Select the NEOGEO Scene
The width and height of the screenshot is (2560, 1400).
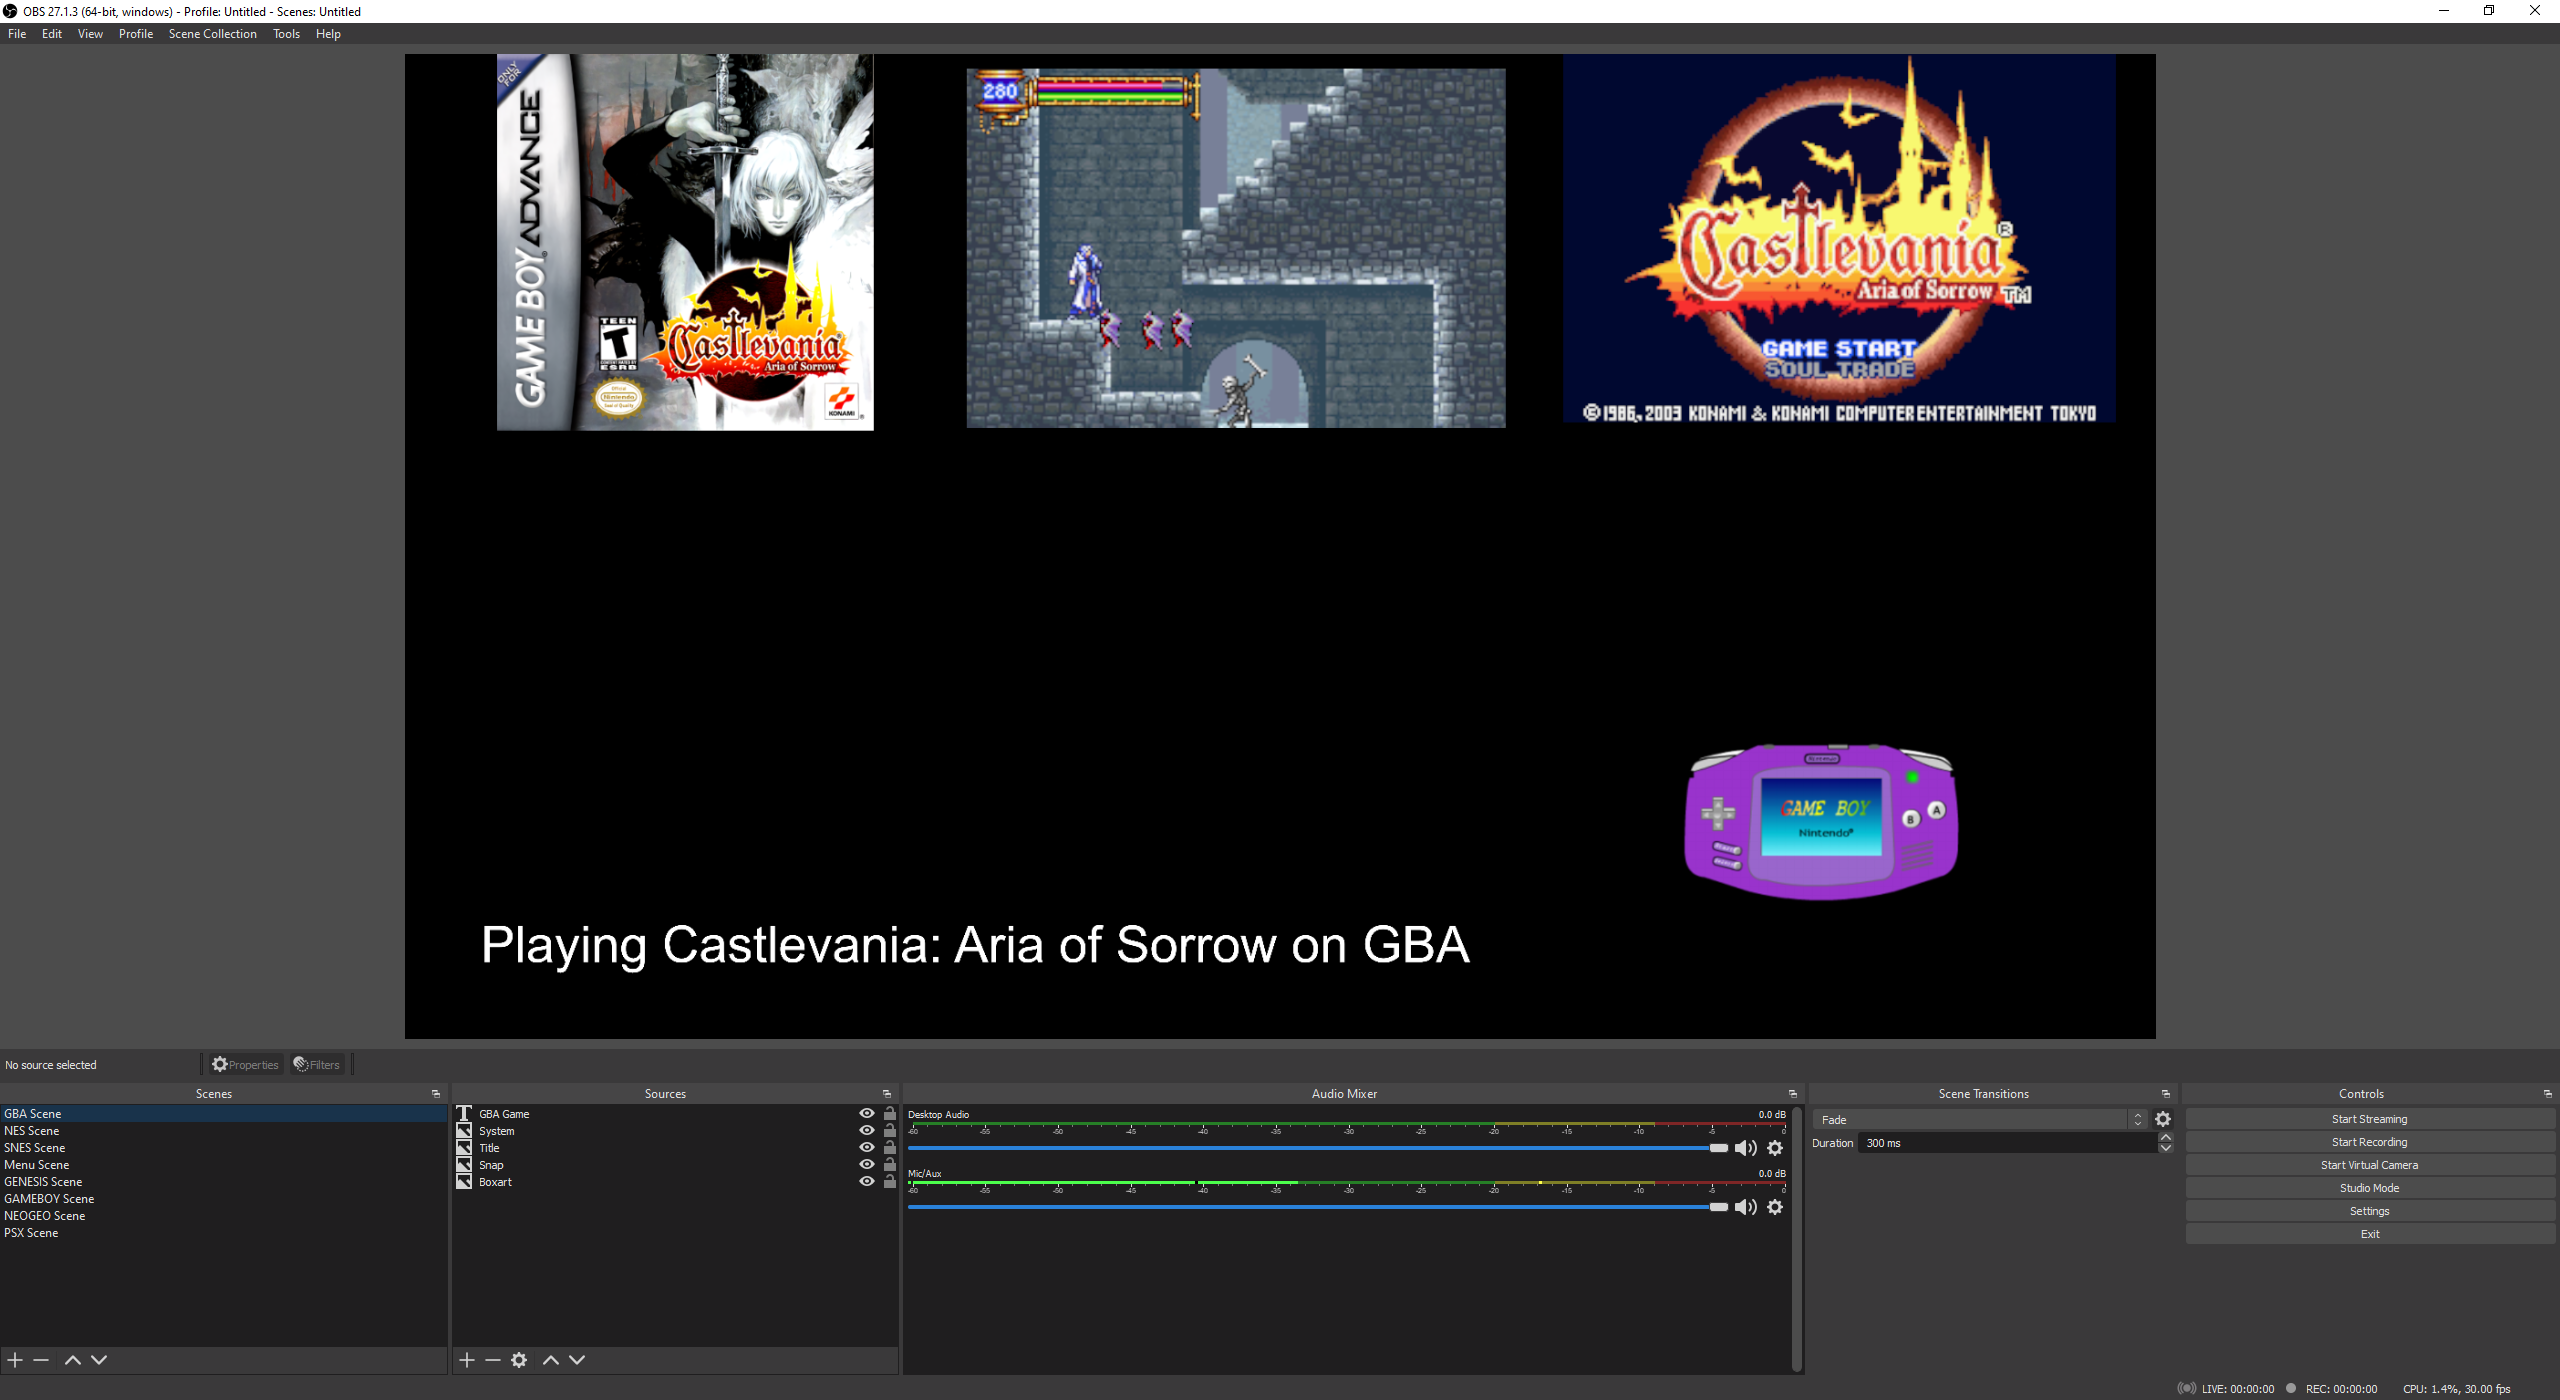point(223,1216)
